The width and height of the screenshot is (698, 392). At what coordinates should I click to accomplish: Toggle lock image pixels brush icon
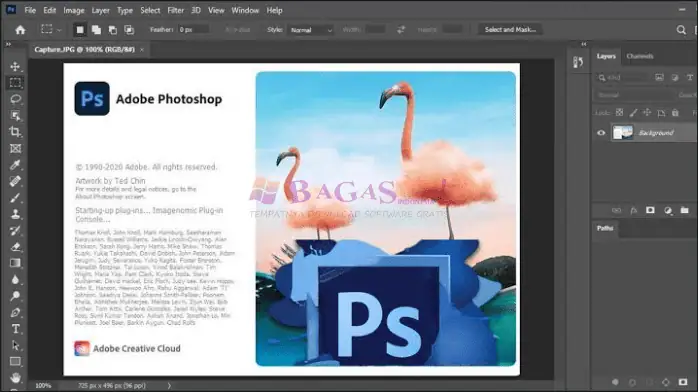tap(633, 113)
